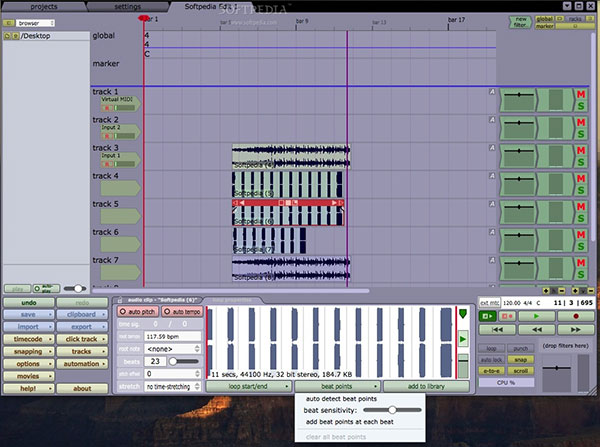Enable the loop toggle

pyautogui.click(x=491, y=349)
